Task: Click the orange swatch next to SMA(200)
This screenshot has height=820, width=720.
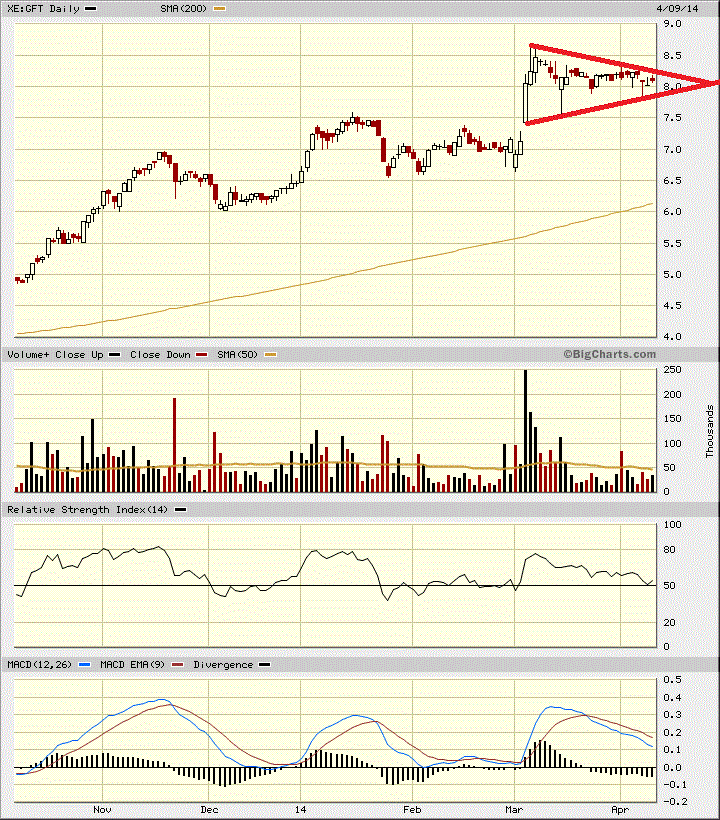Action: coord(219,9)
